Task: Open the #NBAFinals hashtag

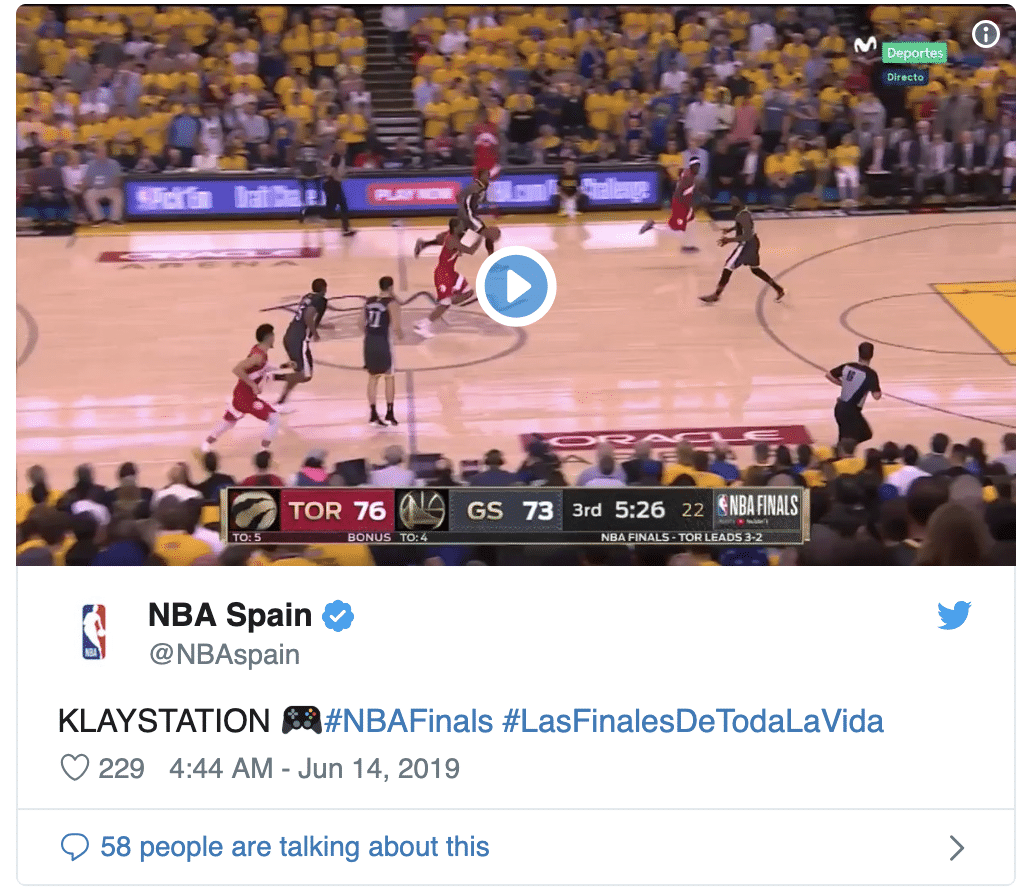Action: click(x=408, y=721)
